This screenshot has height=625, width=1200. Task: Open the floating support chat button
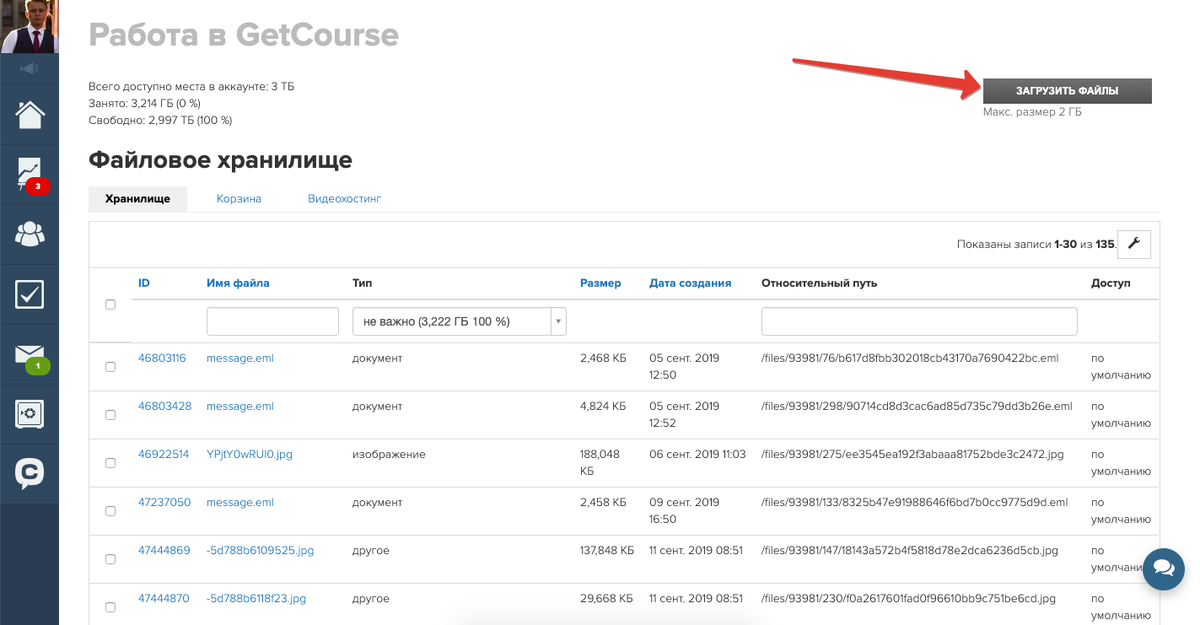click(1163, 567)
